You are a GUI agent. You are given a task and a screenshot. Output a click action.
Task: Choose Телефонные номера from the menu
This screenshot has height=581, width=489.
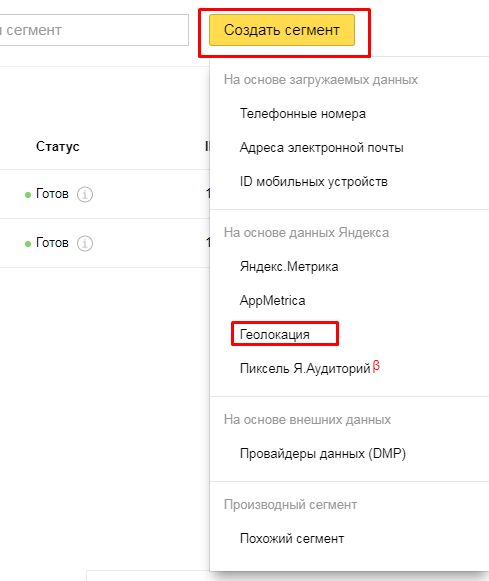pos(303,113)
